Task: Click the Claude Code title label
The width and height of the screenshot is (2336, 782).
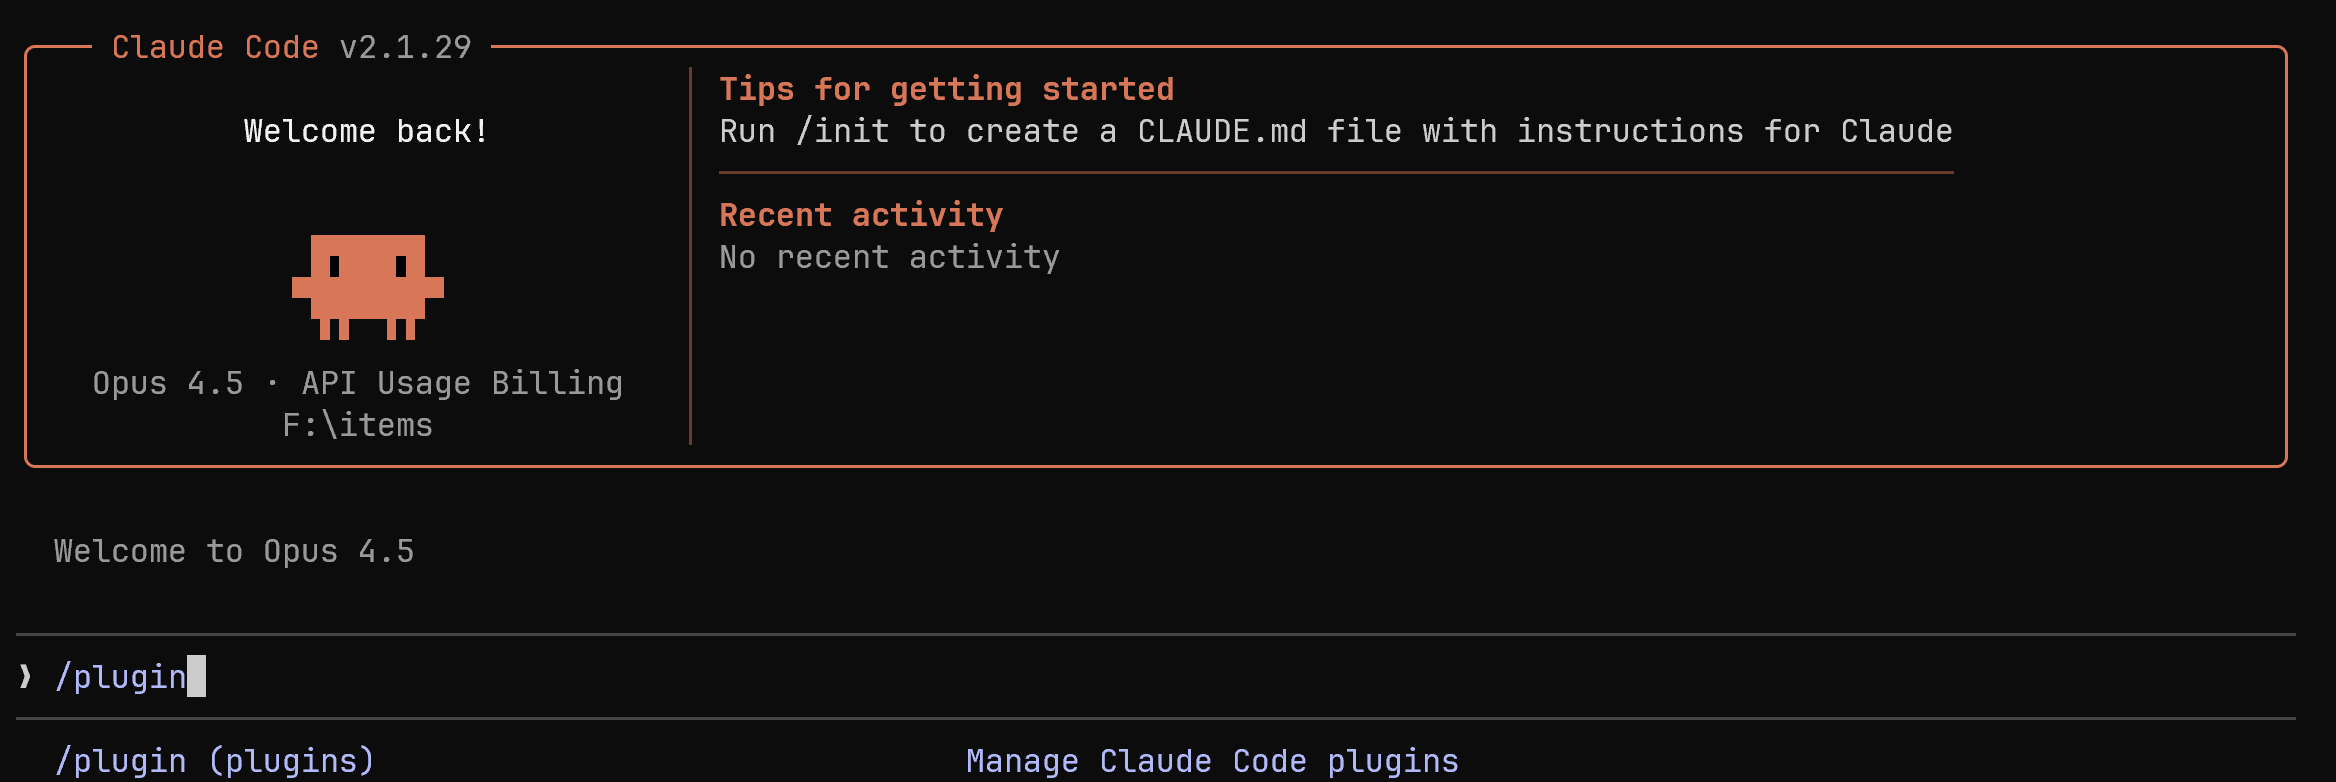Action: (215, 47)
